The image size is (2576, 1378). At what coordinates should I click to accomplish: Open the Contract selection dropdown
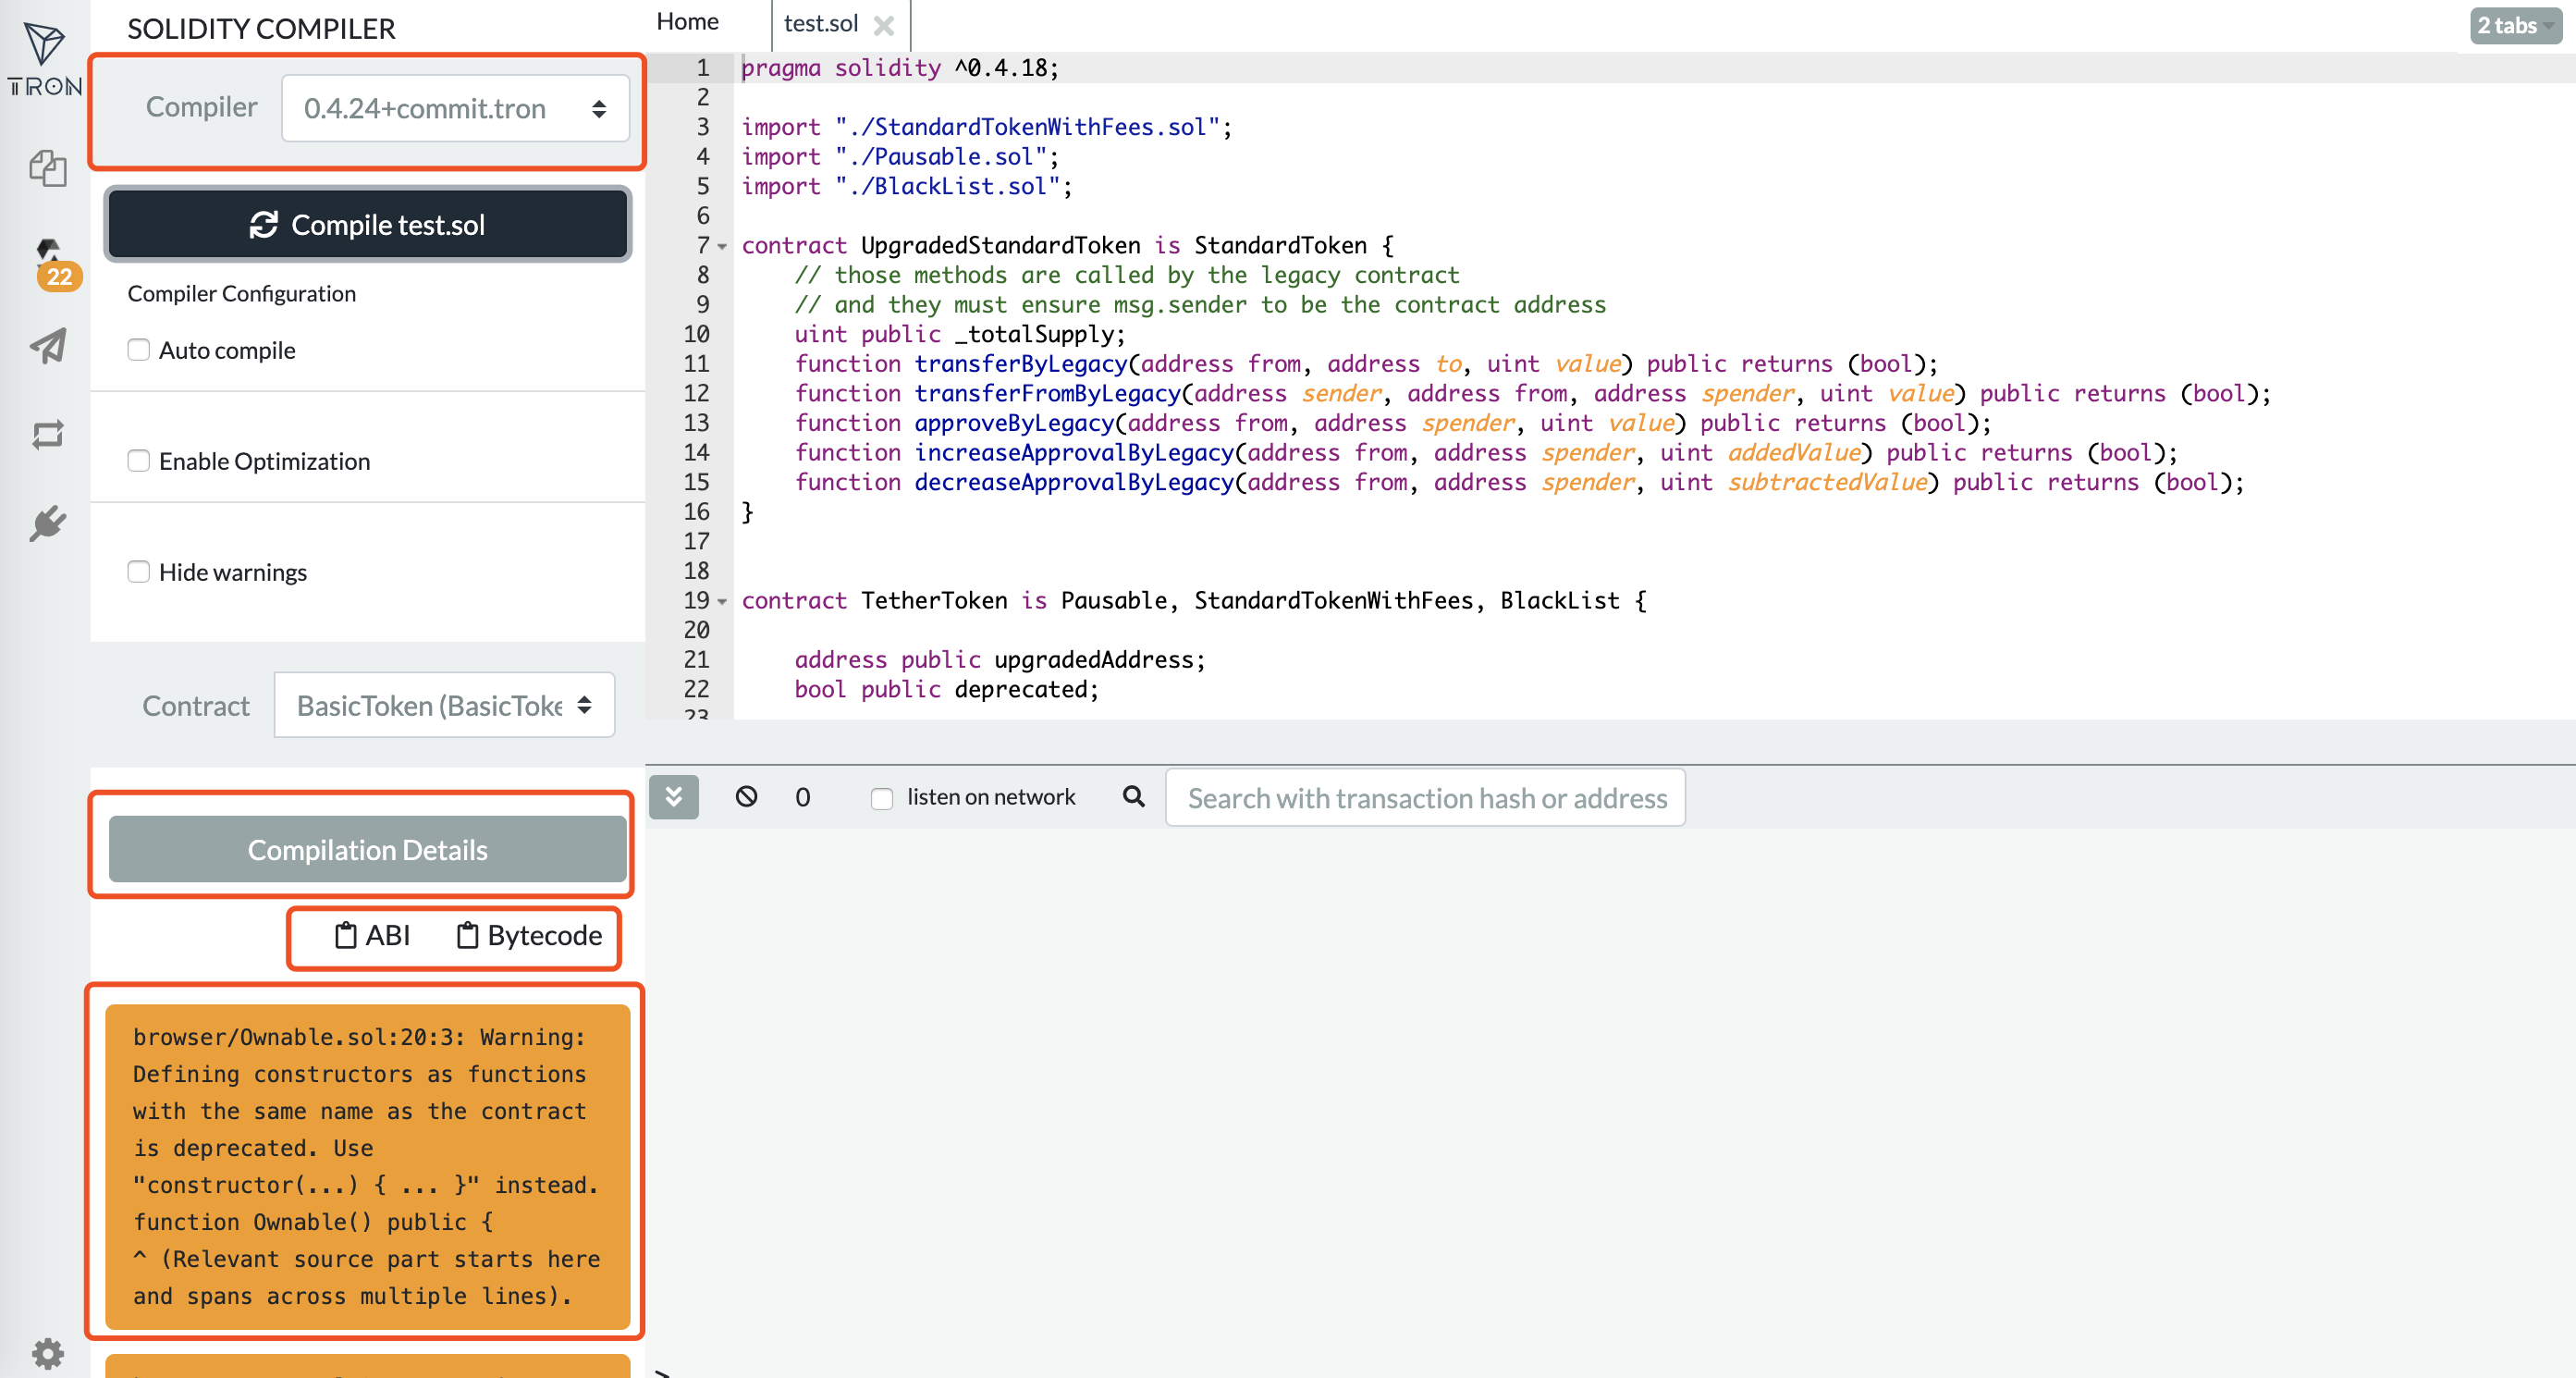coord(444,705)
